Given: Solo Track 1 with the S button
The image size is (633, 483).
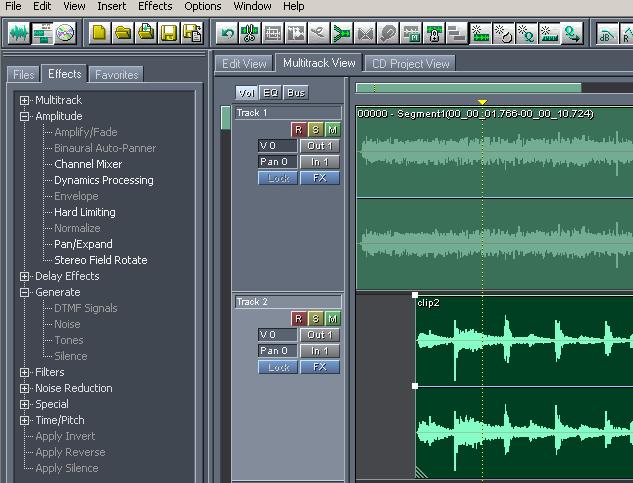Looking at the screenshot, I should [316, 130].
